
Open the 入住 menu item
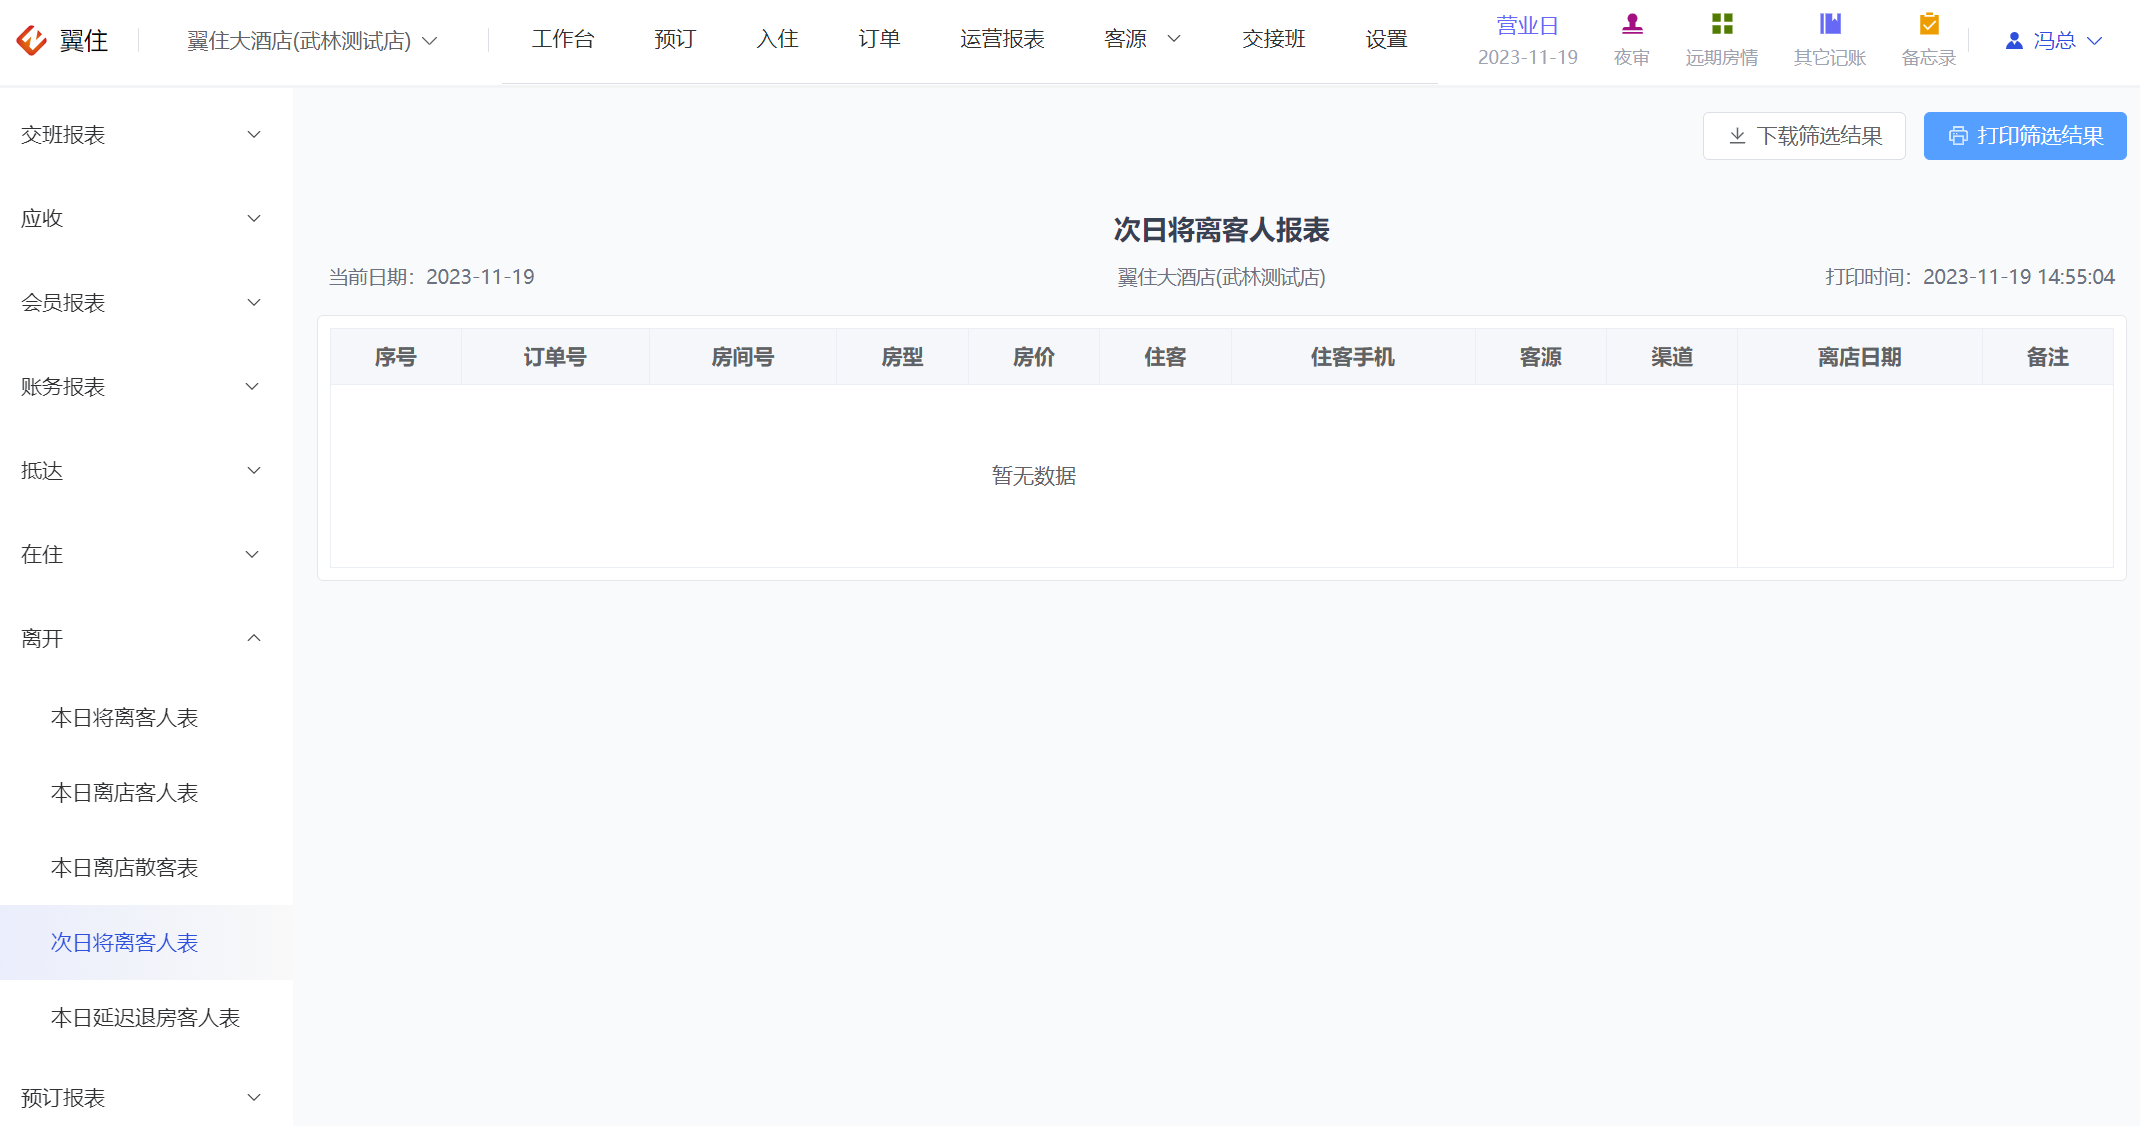tap(777, 39)
